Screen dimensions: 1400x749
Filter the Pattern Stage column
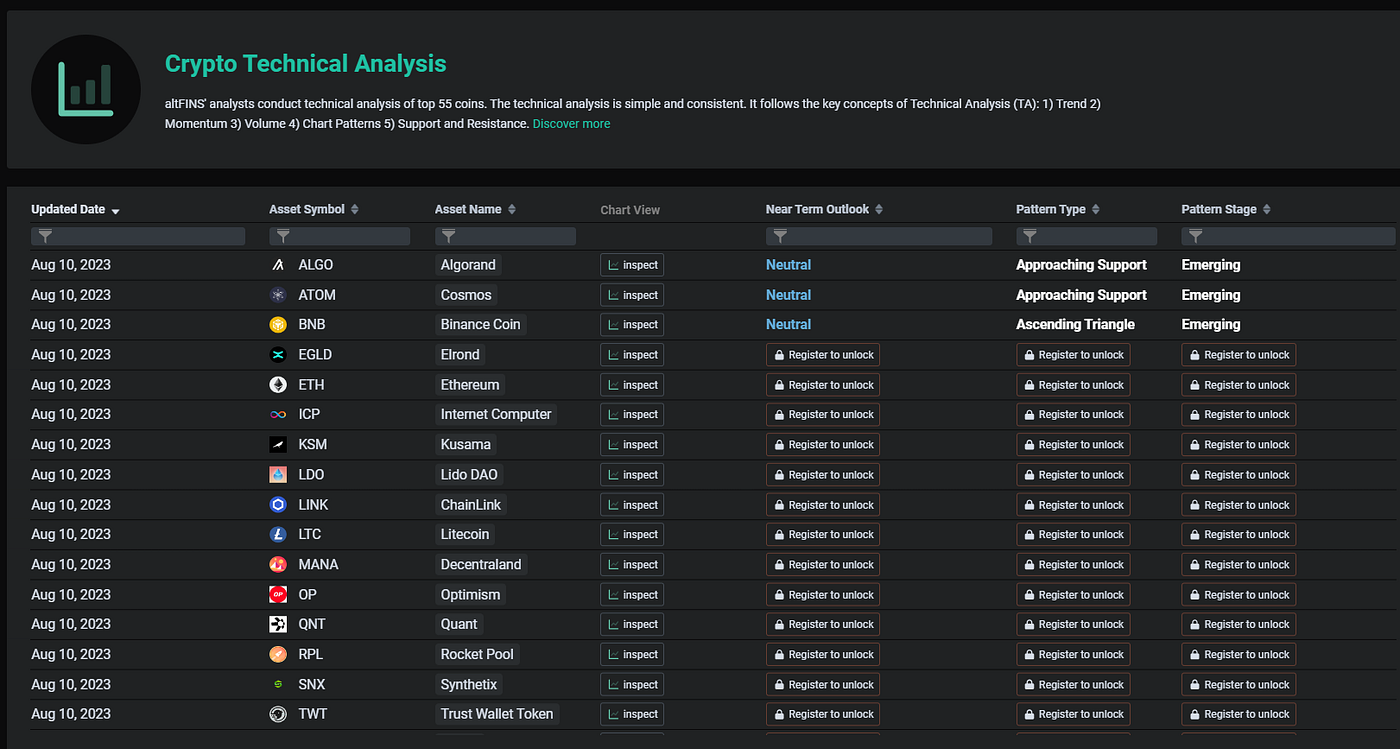pyautogui.click(x=1288, y=236)
